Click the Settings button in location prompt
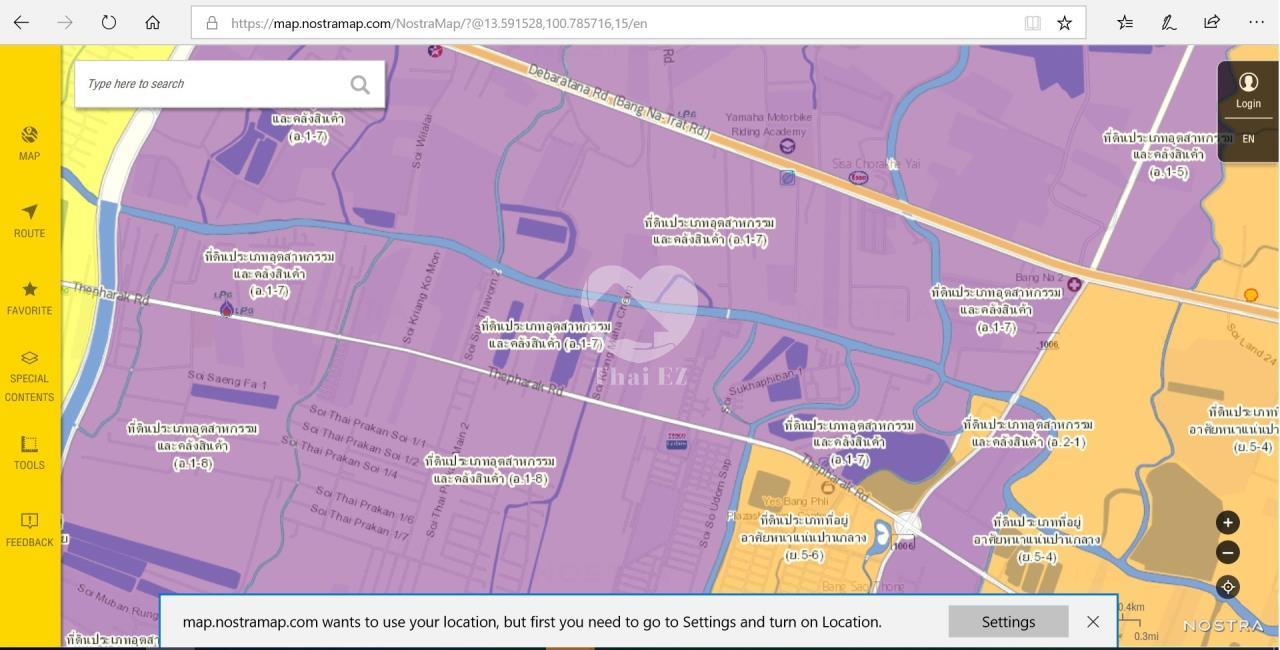 [1008, 622]
